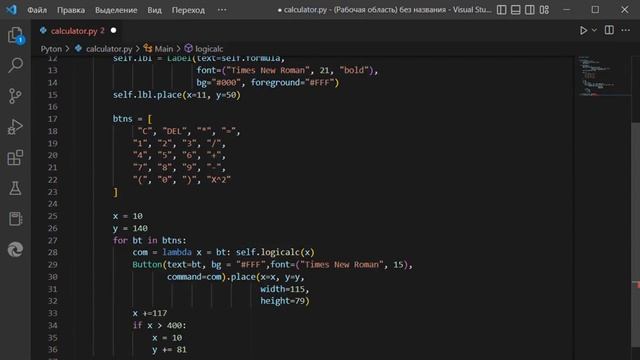
Task: Click "y = 140" on line 26
Action: click(130, 228)
